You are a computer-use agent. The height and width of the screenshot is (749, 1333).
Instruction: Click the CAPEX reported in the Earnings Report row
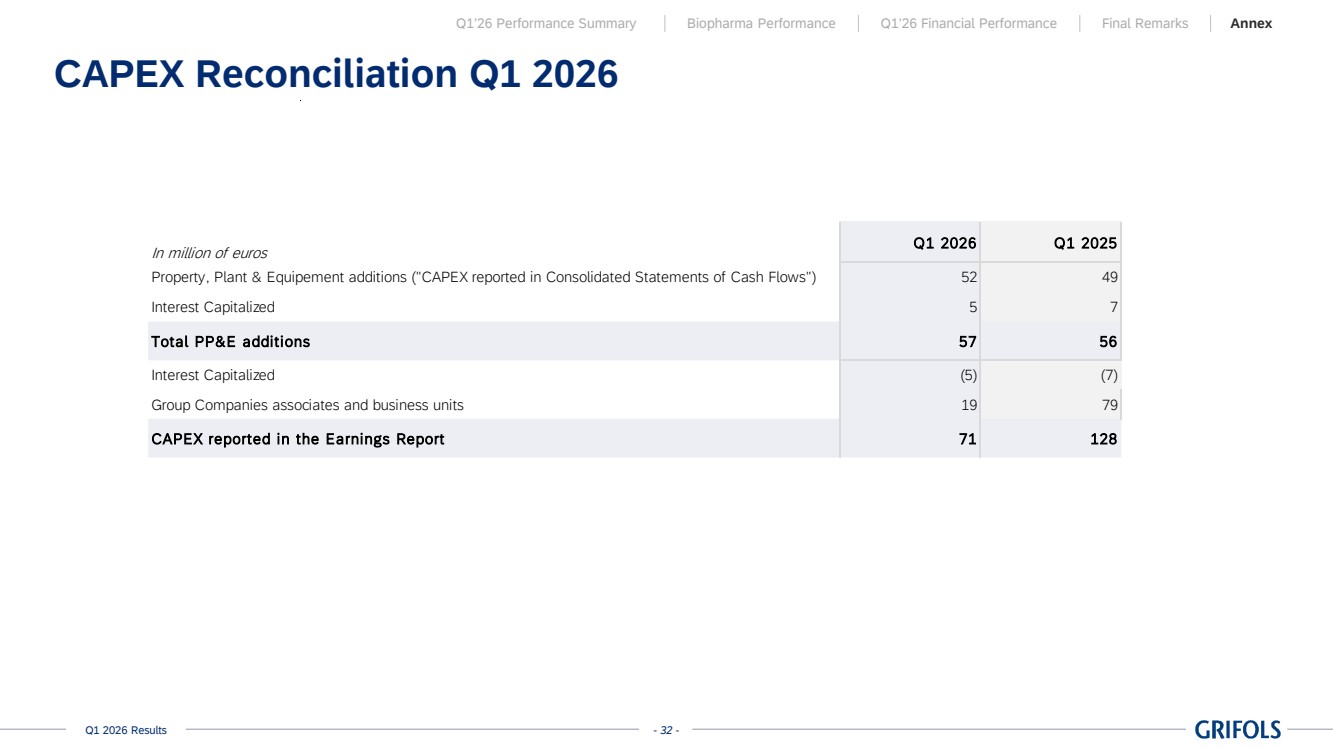point(634,439)
